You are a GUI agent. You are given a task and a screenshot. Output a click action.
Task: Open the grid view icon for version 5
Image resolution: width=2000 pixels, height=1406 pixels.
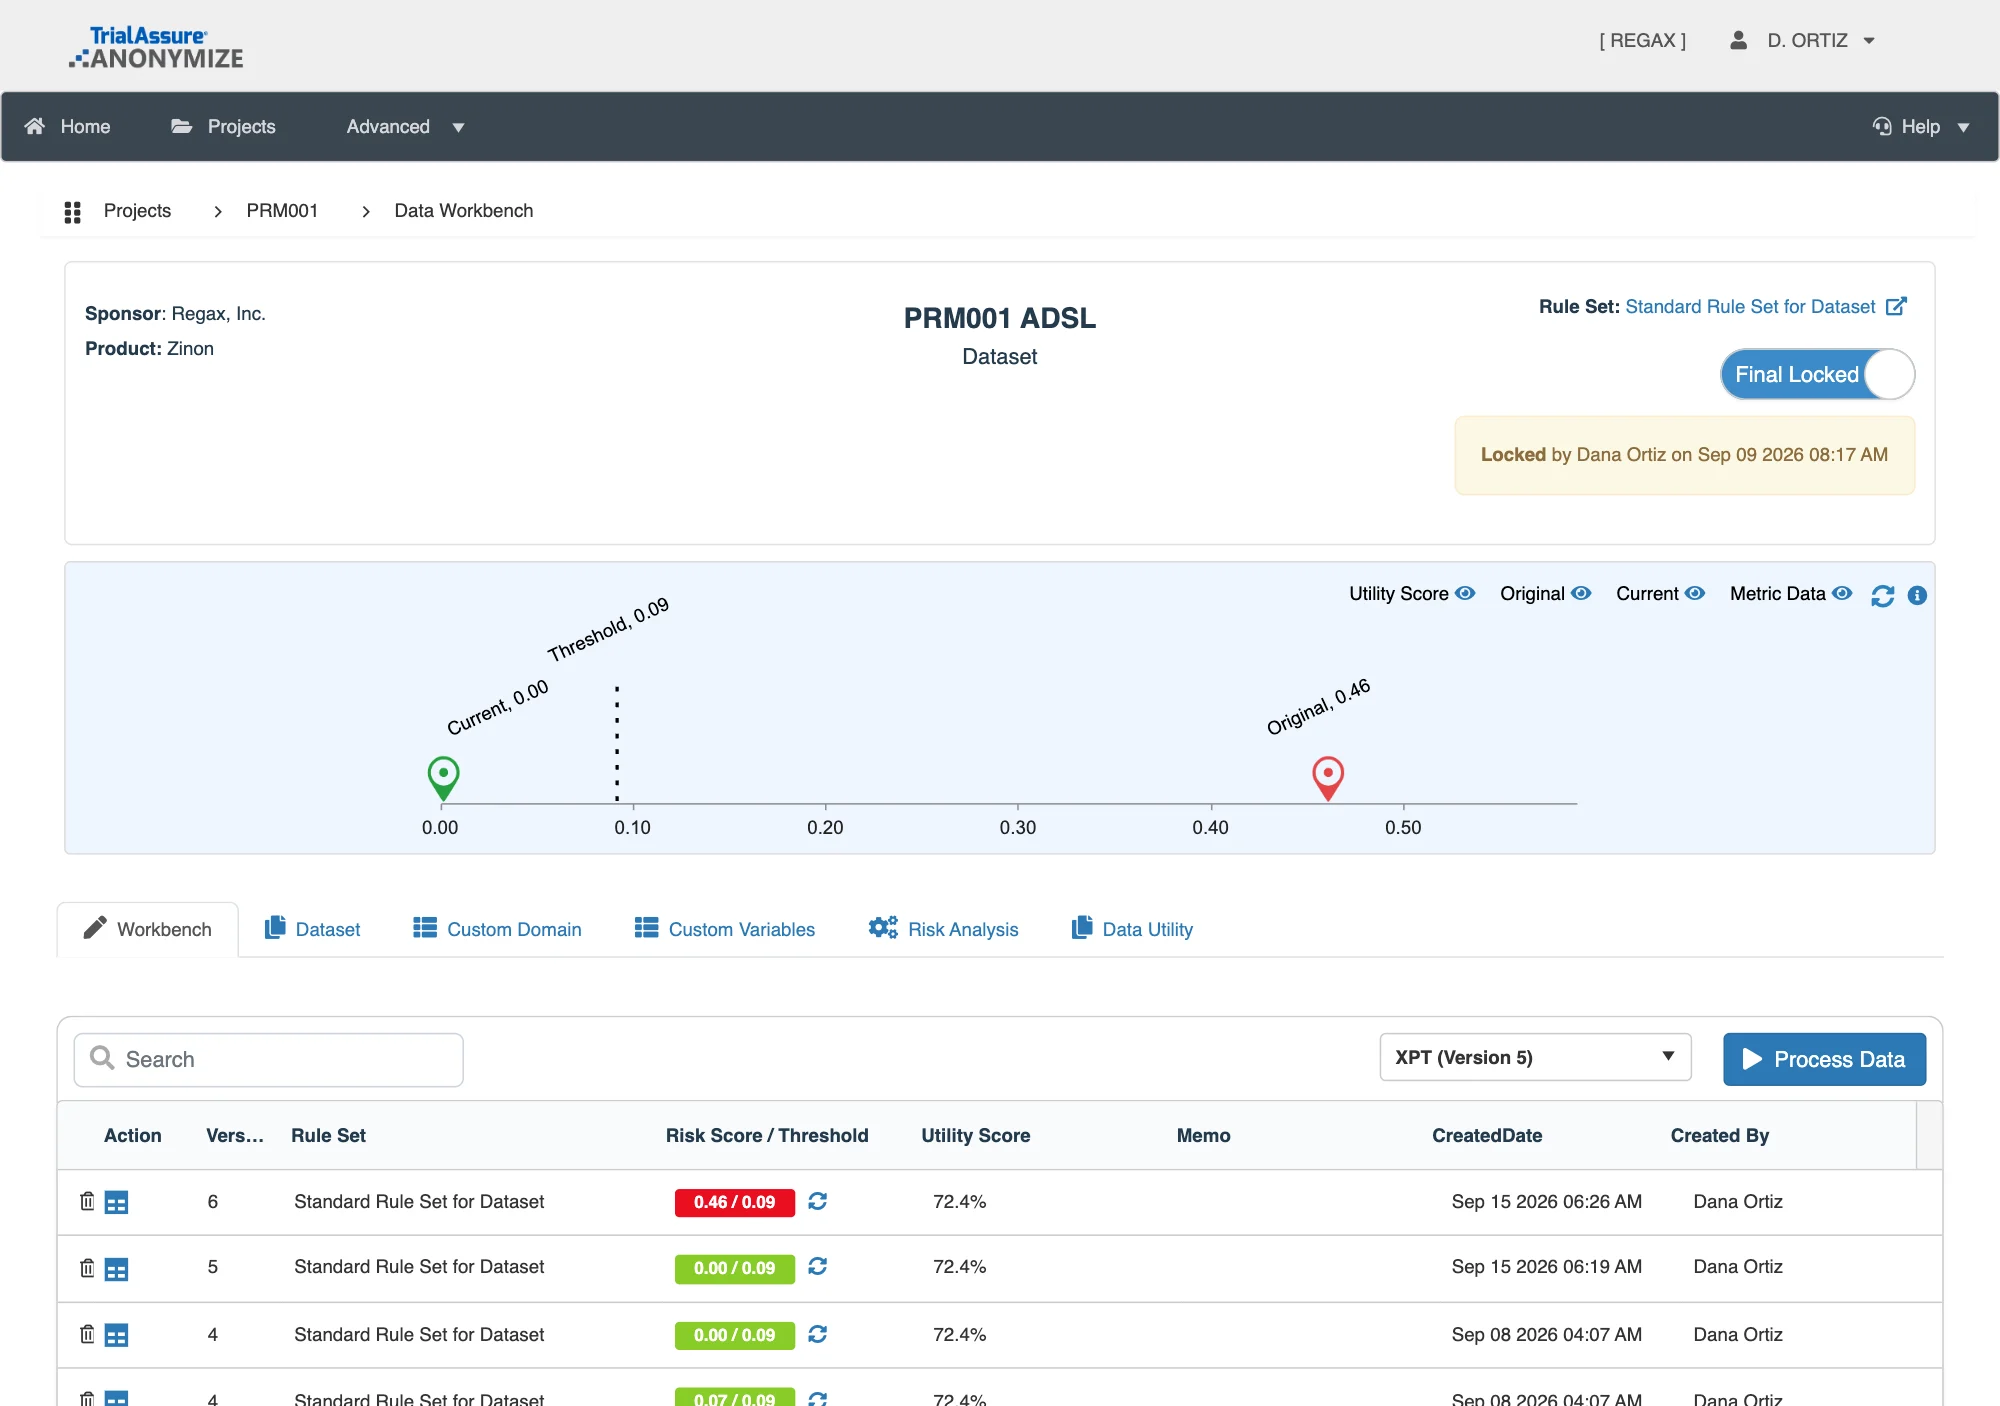point(117,1269)
